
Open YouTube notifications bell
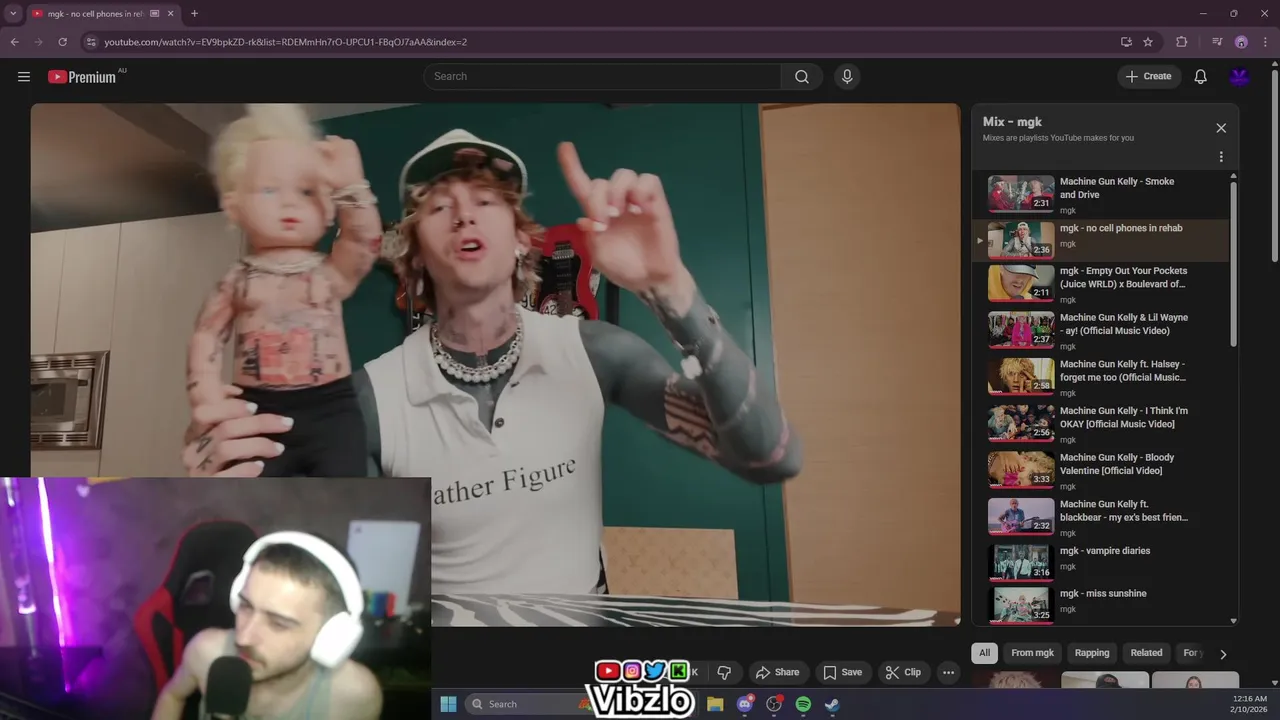[x=1201, y=76]
